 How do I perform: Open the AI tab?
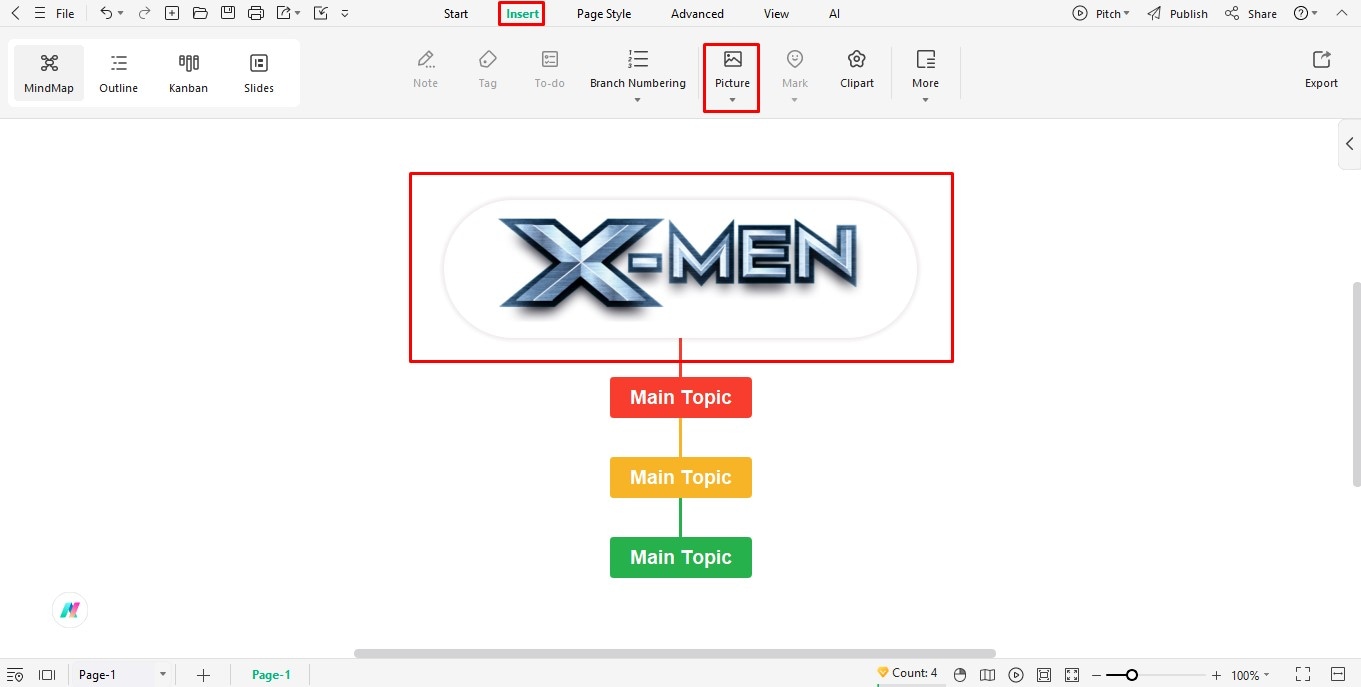[835, 14]
